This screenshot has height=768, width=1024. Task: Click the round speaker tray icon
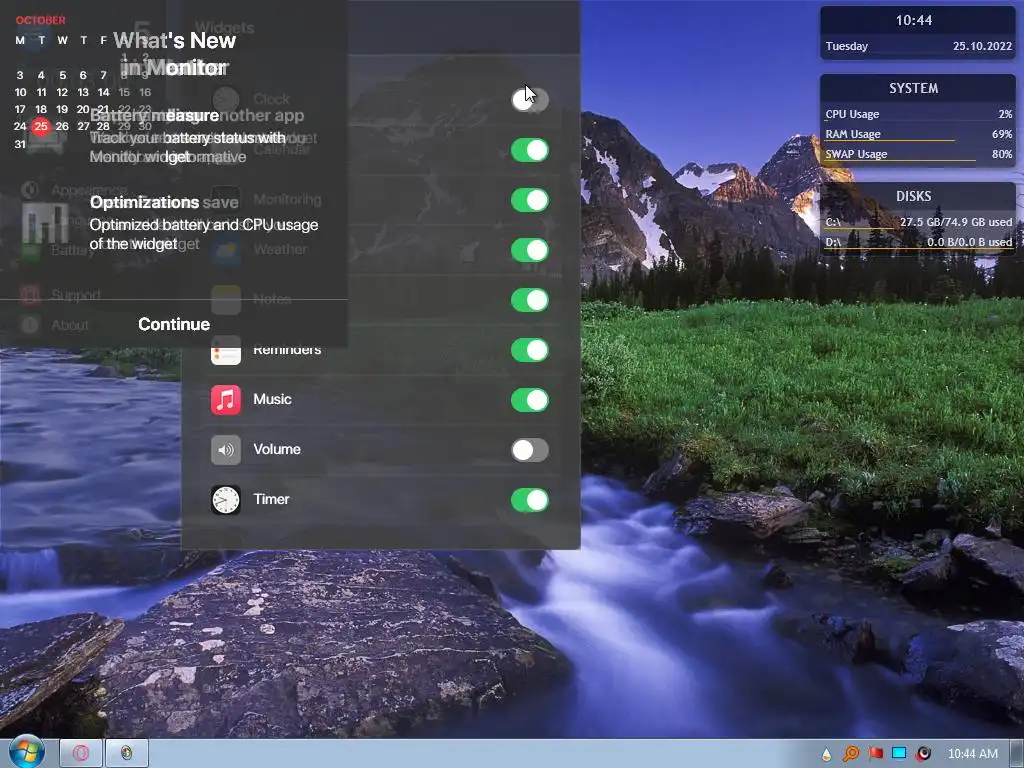[x=923, y=754]
